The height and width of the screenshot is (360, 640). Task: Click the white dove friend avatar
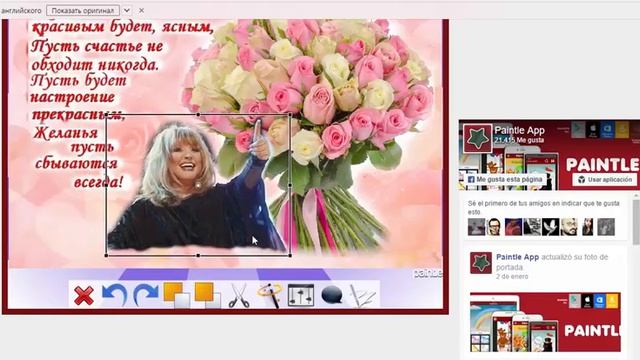(551, 227)
